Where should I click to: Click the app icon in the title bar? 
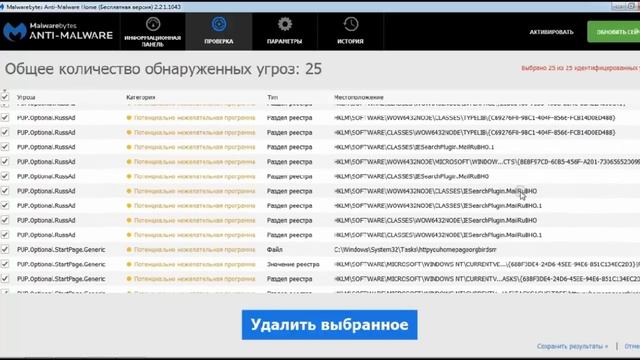(2, 7)
